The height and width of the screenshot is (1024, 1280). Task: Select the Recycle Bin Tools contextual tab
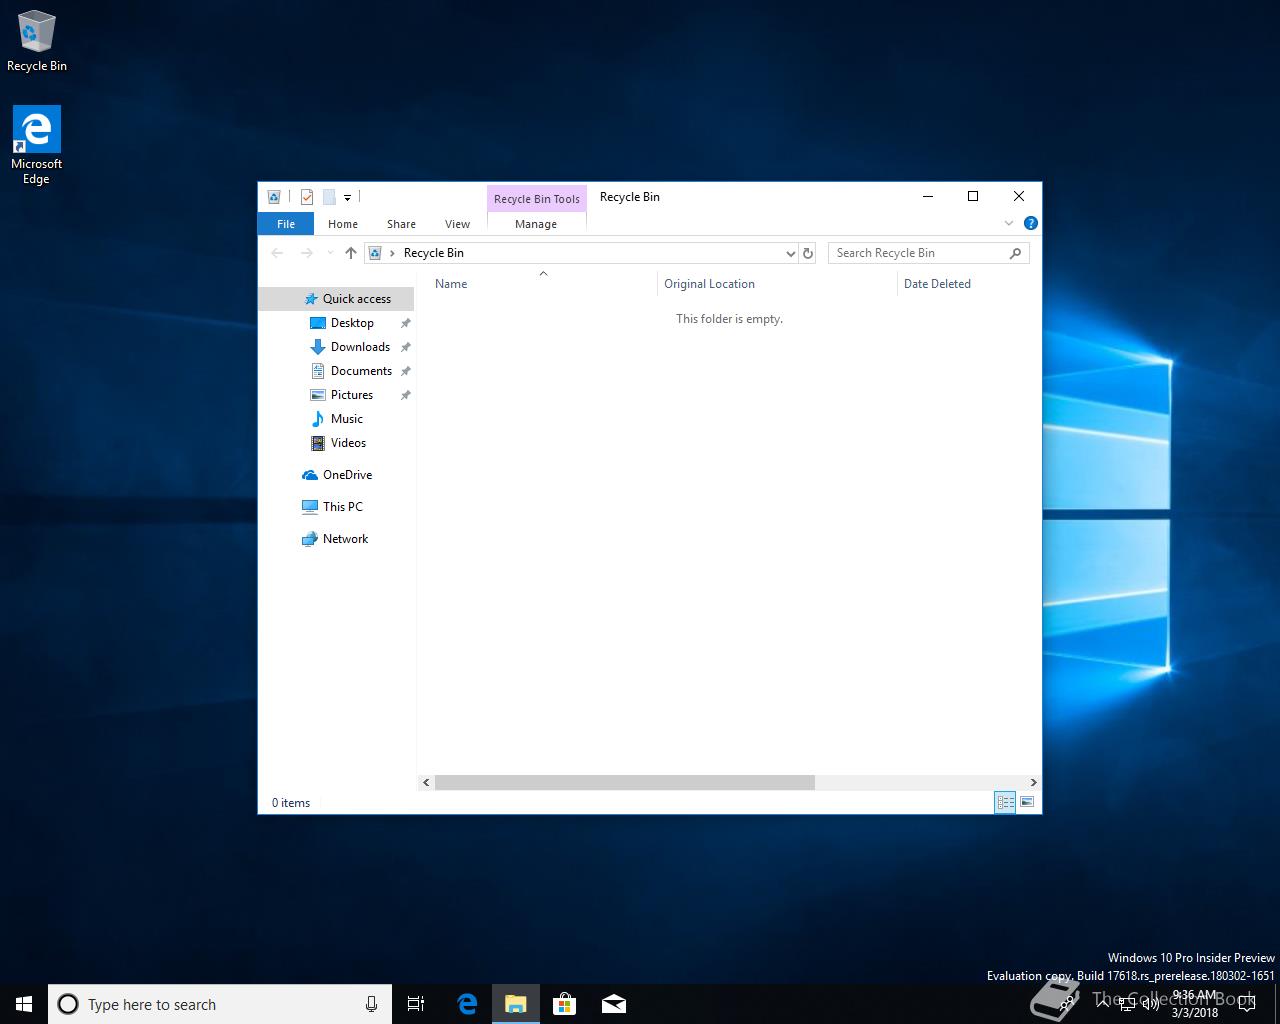tap(537, 198)
